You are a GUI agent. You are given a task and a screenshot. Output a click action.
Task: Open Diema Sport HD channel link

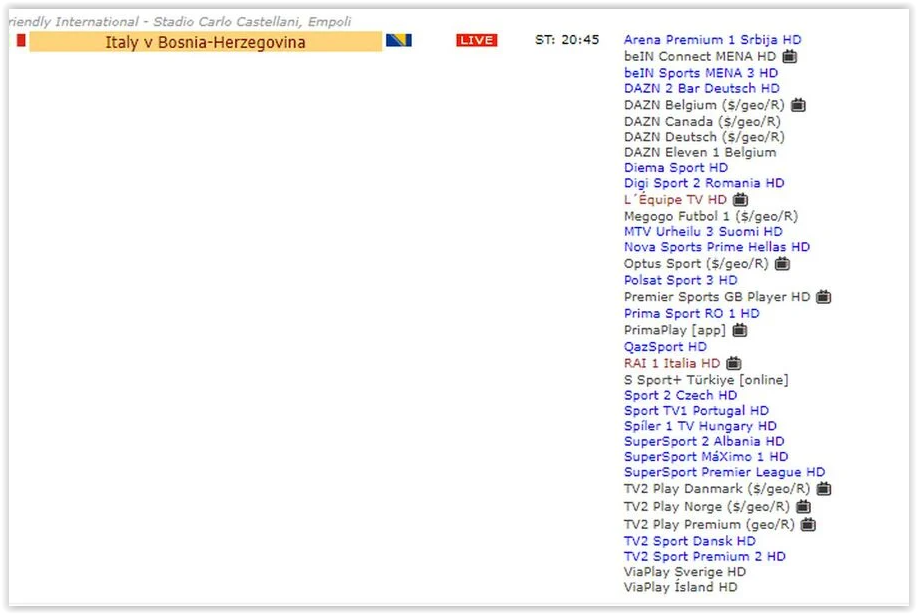point(676,168)
